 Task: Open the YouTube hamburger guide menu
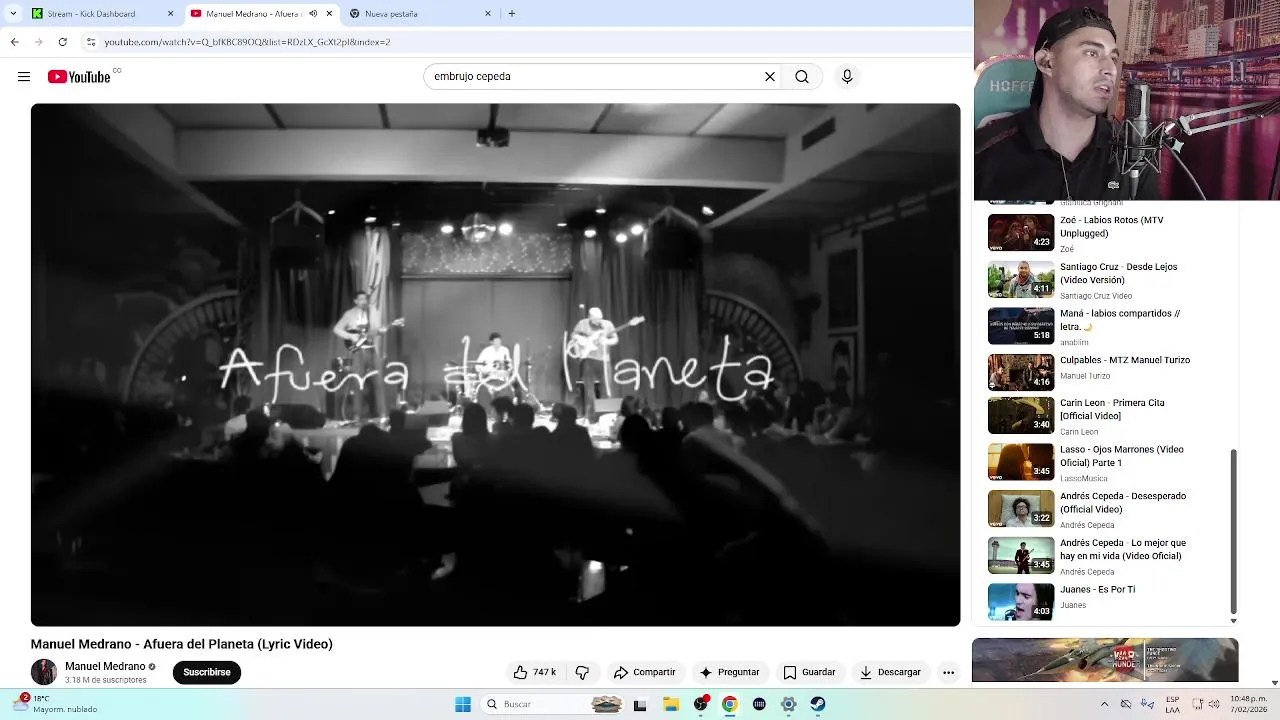tap(24, 77)
